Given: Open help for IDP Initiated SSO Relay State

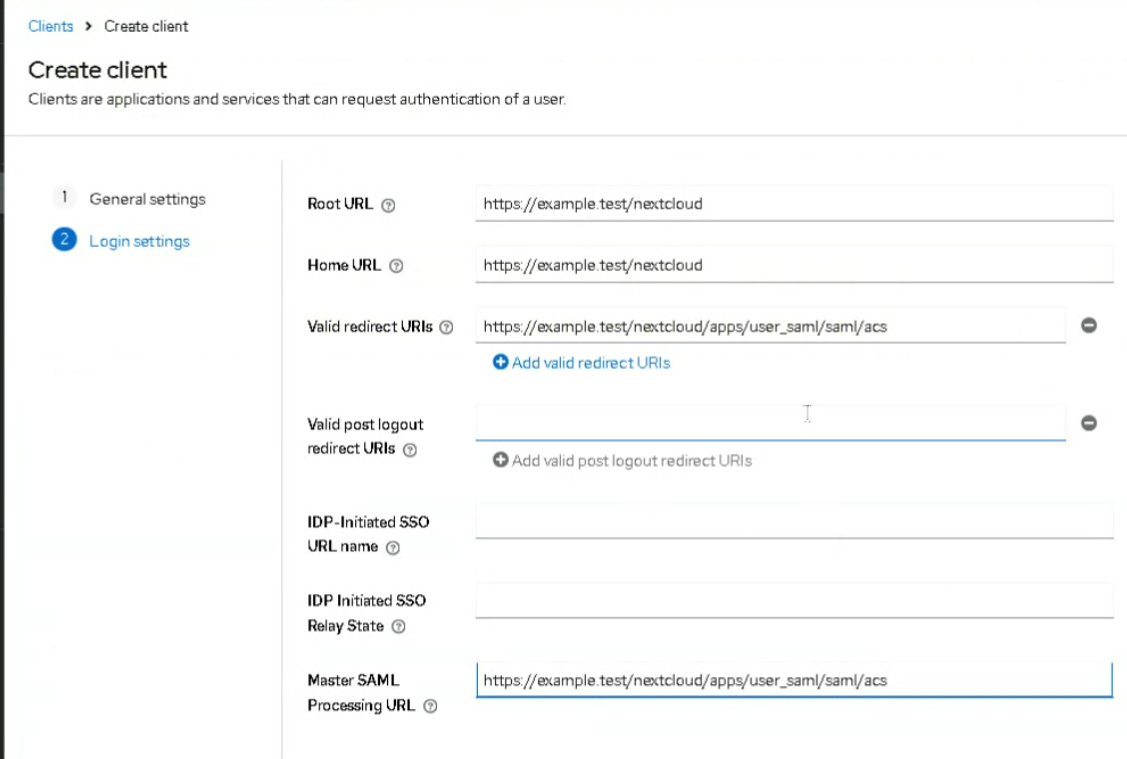Looking at the screenshot, I should (x=398, y=627).
